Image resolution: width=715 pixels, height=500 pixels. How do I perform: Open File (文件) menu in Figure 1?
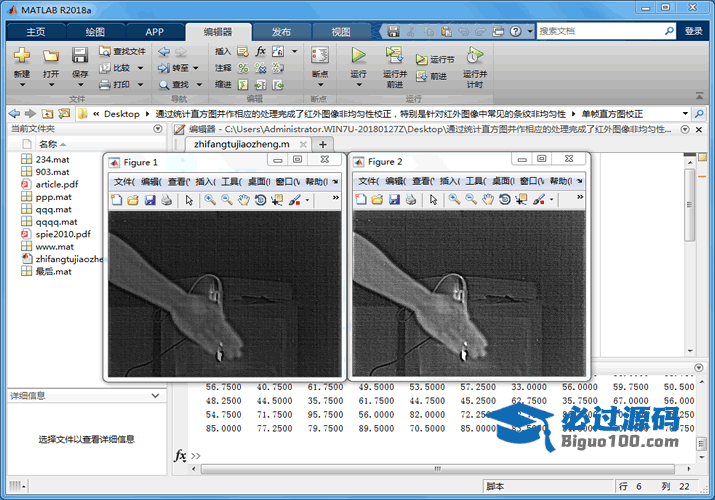124,182
